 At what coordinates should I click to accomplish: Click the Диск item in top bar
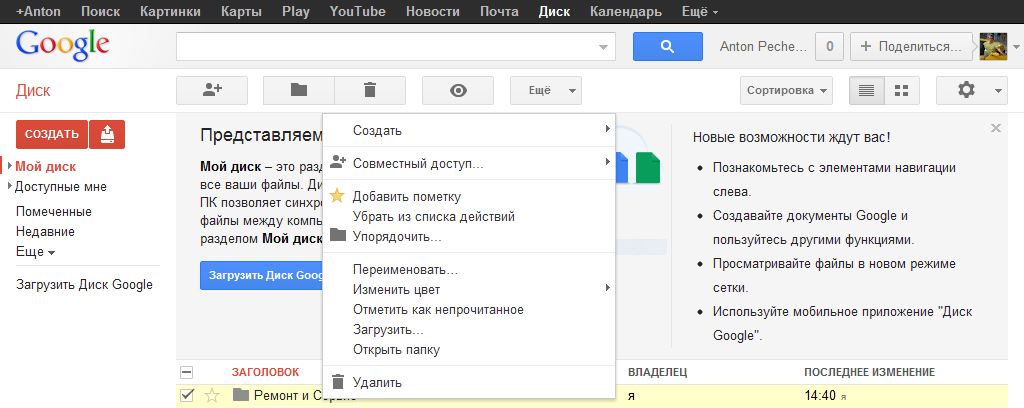click(554, 12)
